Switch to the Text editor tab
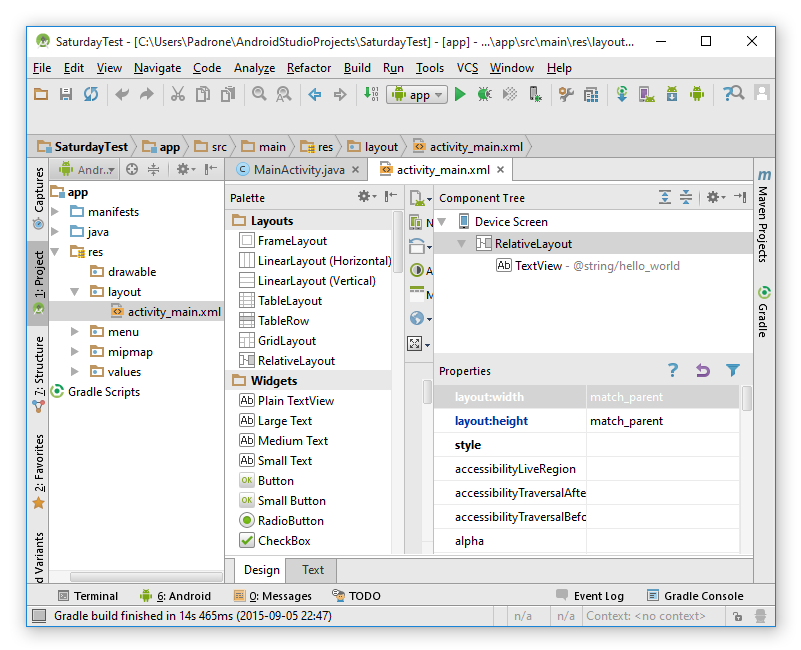 tap(313, 570)
